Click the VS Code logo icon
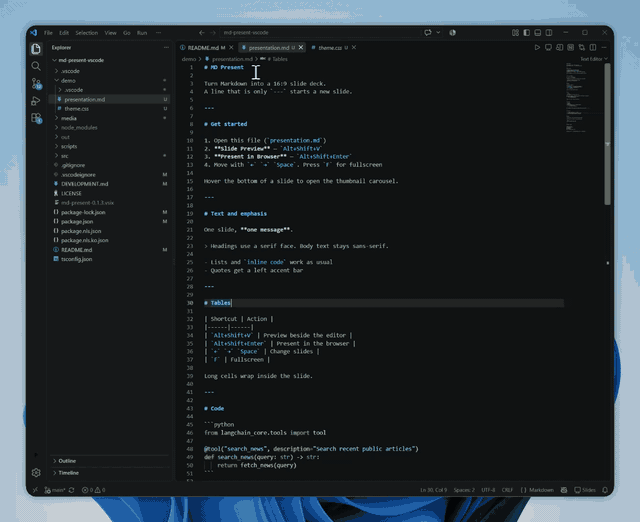 pos(33,33)
